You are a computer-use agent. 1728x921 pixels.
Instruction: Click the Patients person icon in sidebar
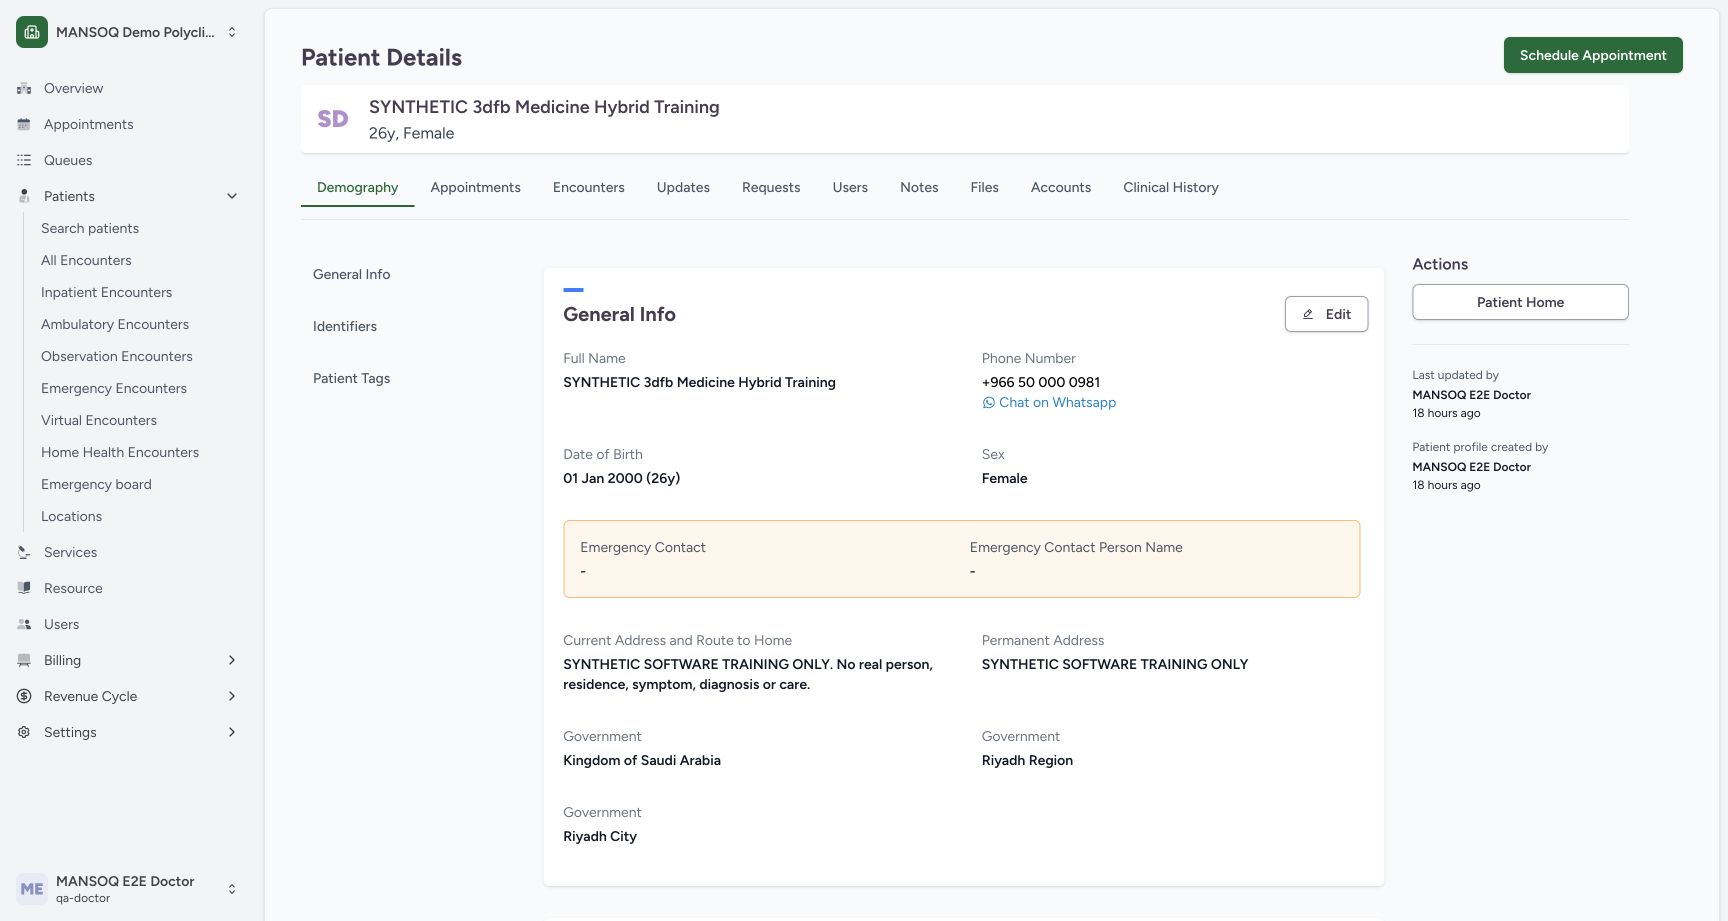coord(24,196)
